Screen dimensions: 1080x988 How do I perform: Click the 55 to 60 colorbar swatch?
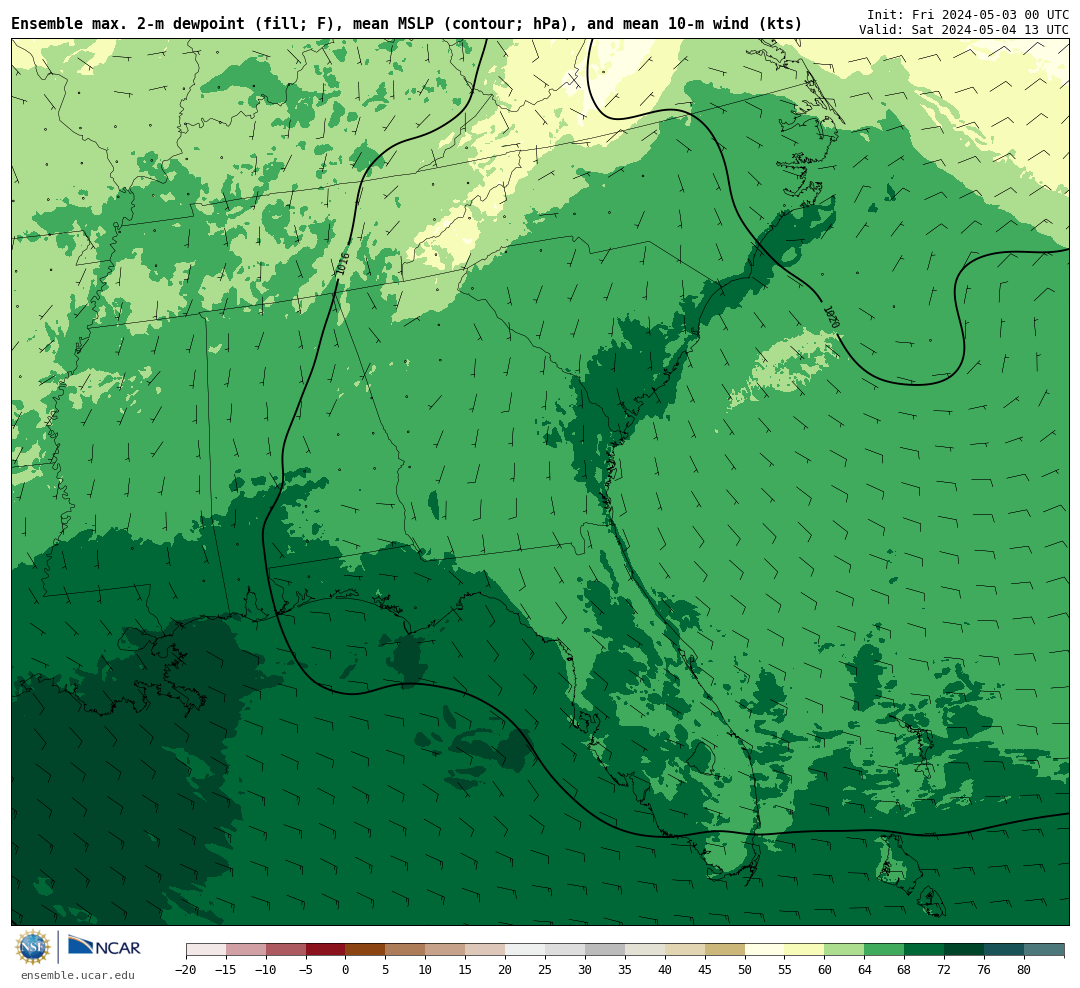coord(804,950)
